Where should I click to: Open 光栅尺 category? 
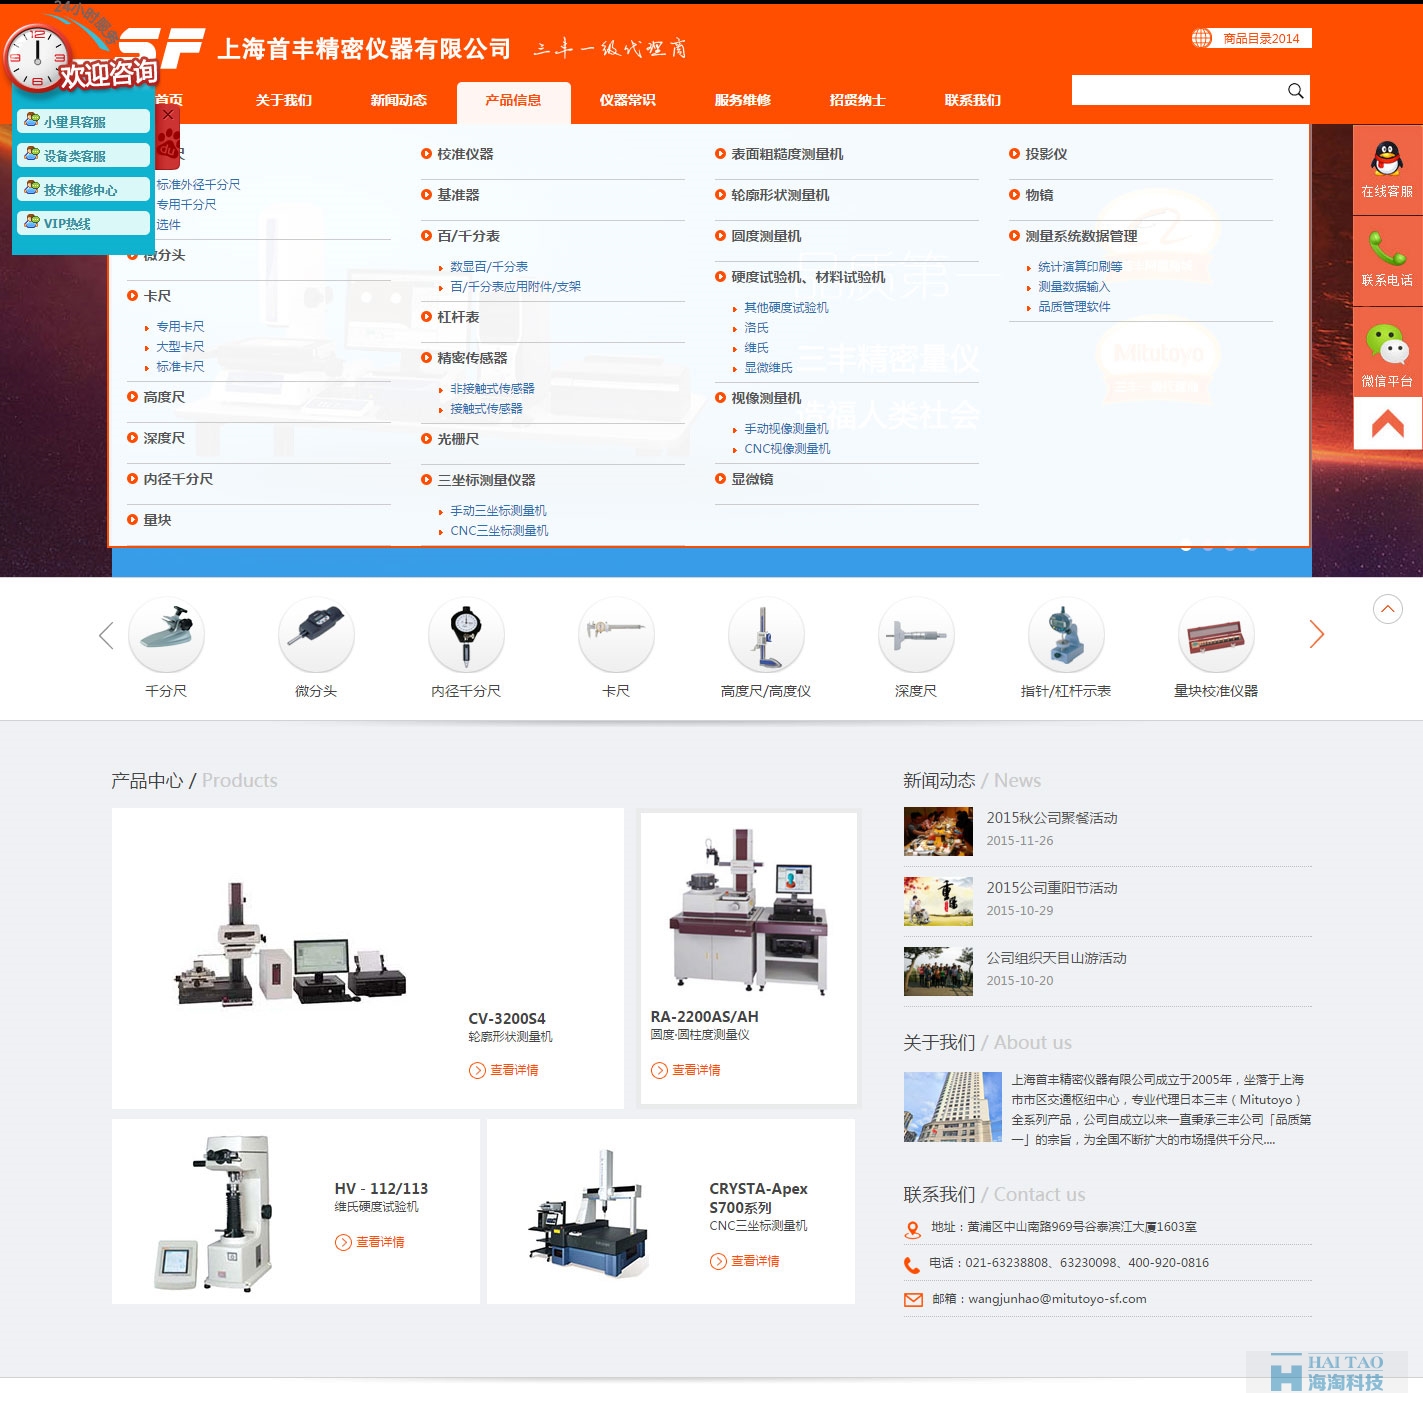pyautogui.click(x=458, y=439)
